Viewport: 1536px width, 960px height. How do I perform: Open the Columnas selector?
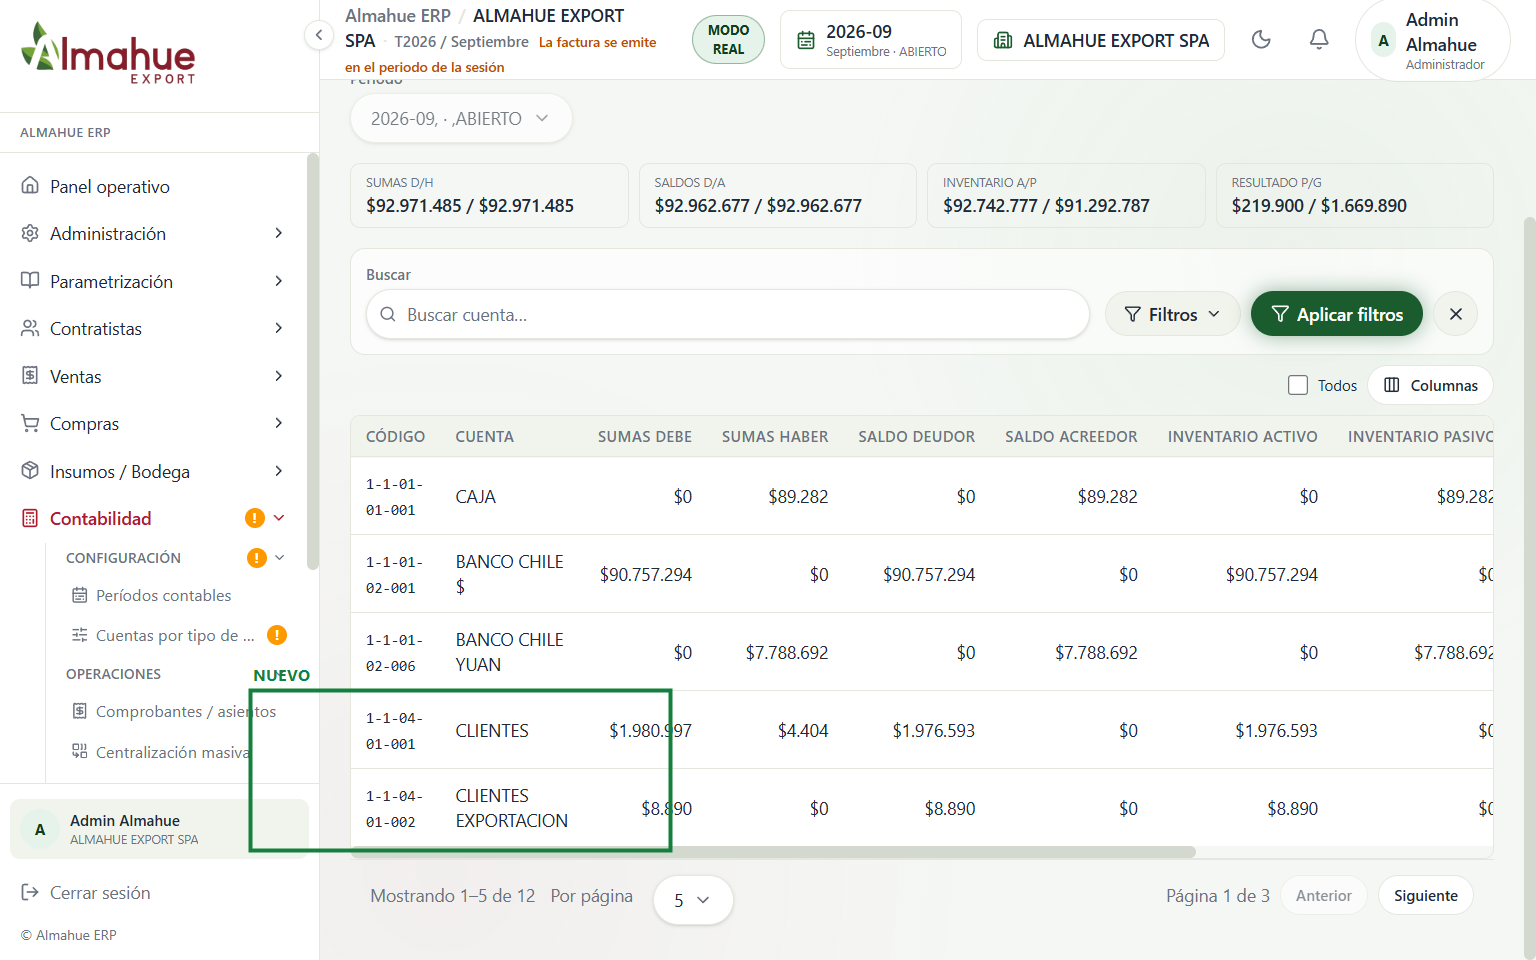coord(1431,386)
